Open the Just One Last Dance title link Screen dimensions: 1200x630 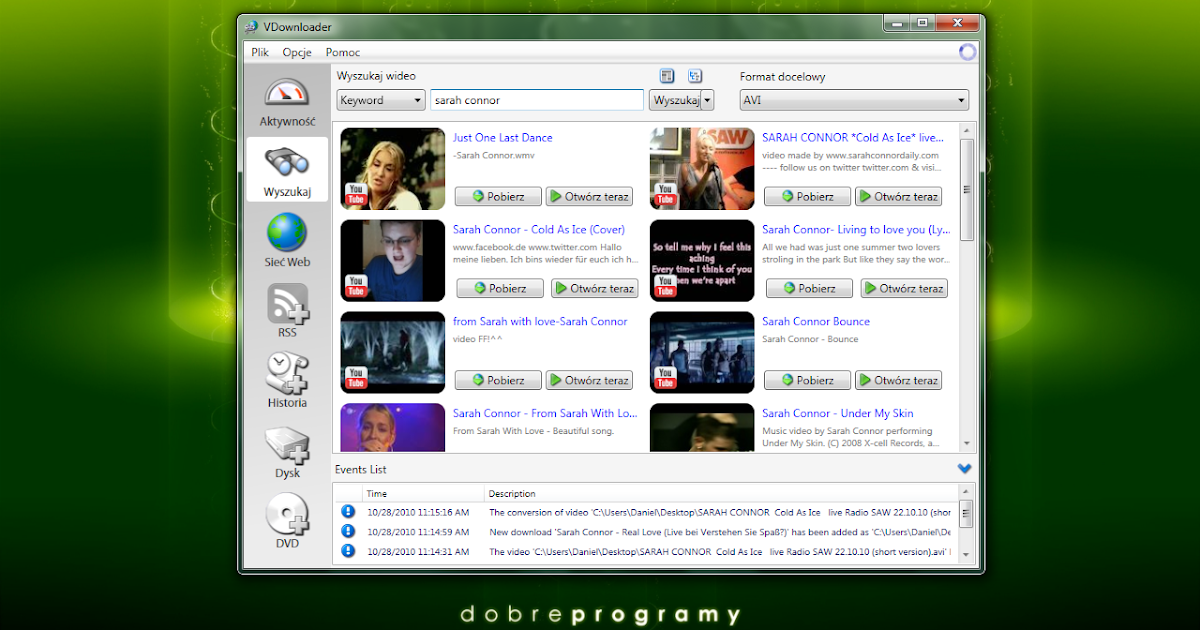coord(502,138)
